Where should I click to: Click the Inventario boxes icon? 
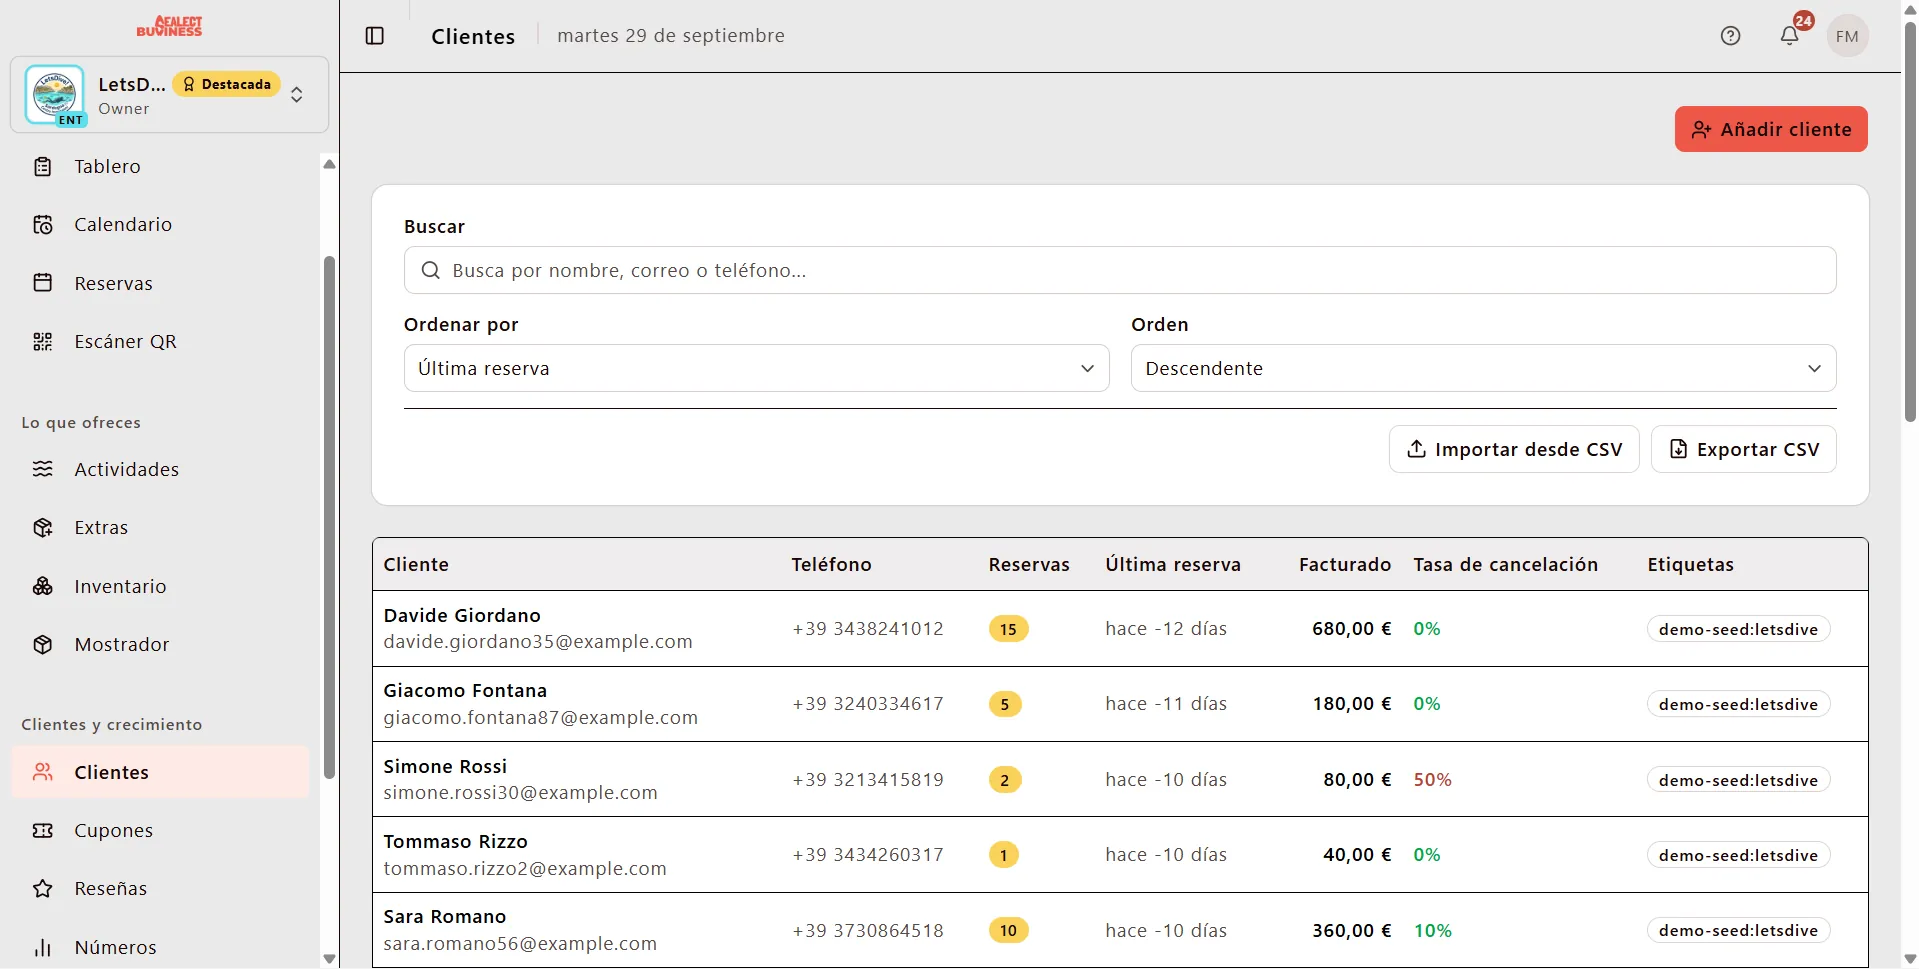click(x=43, y=586)
